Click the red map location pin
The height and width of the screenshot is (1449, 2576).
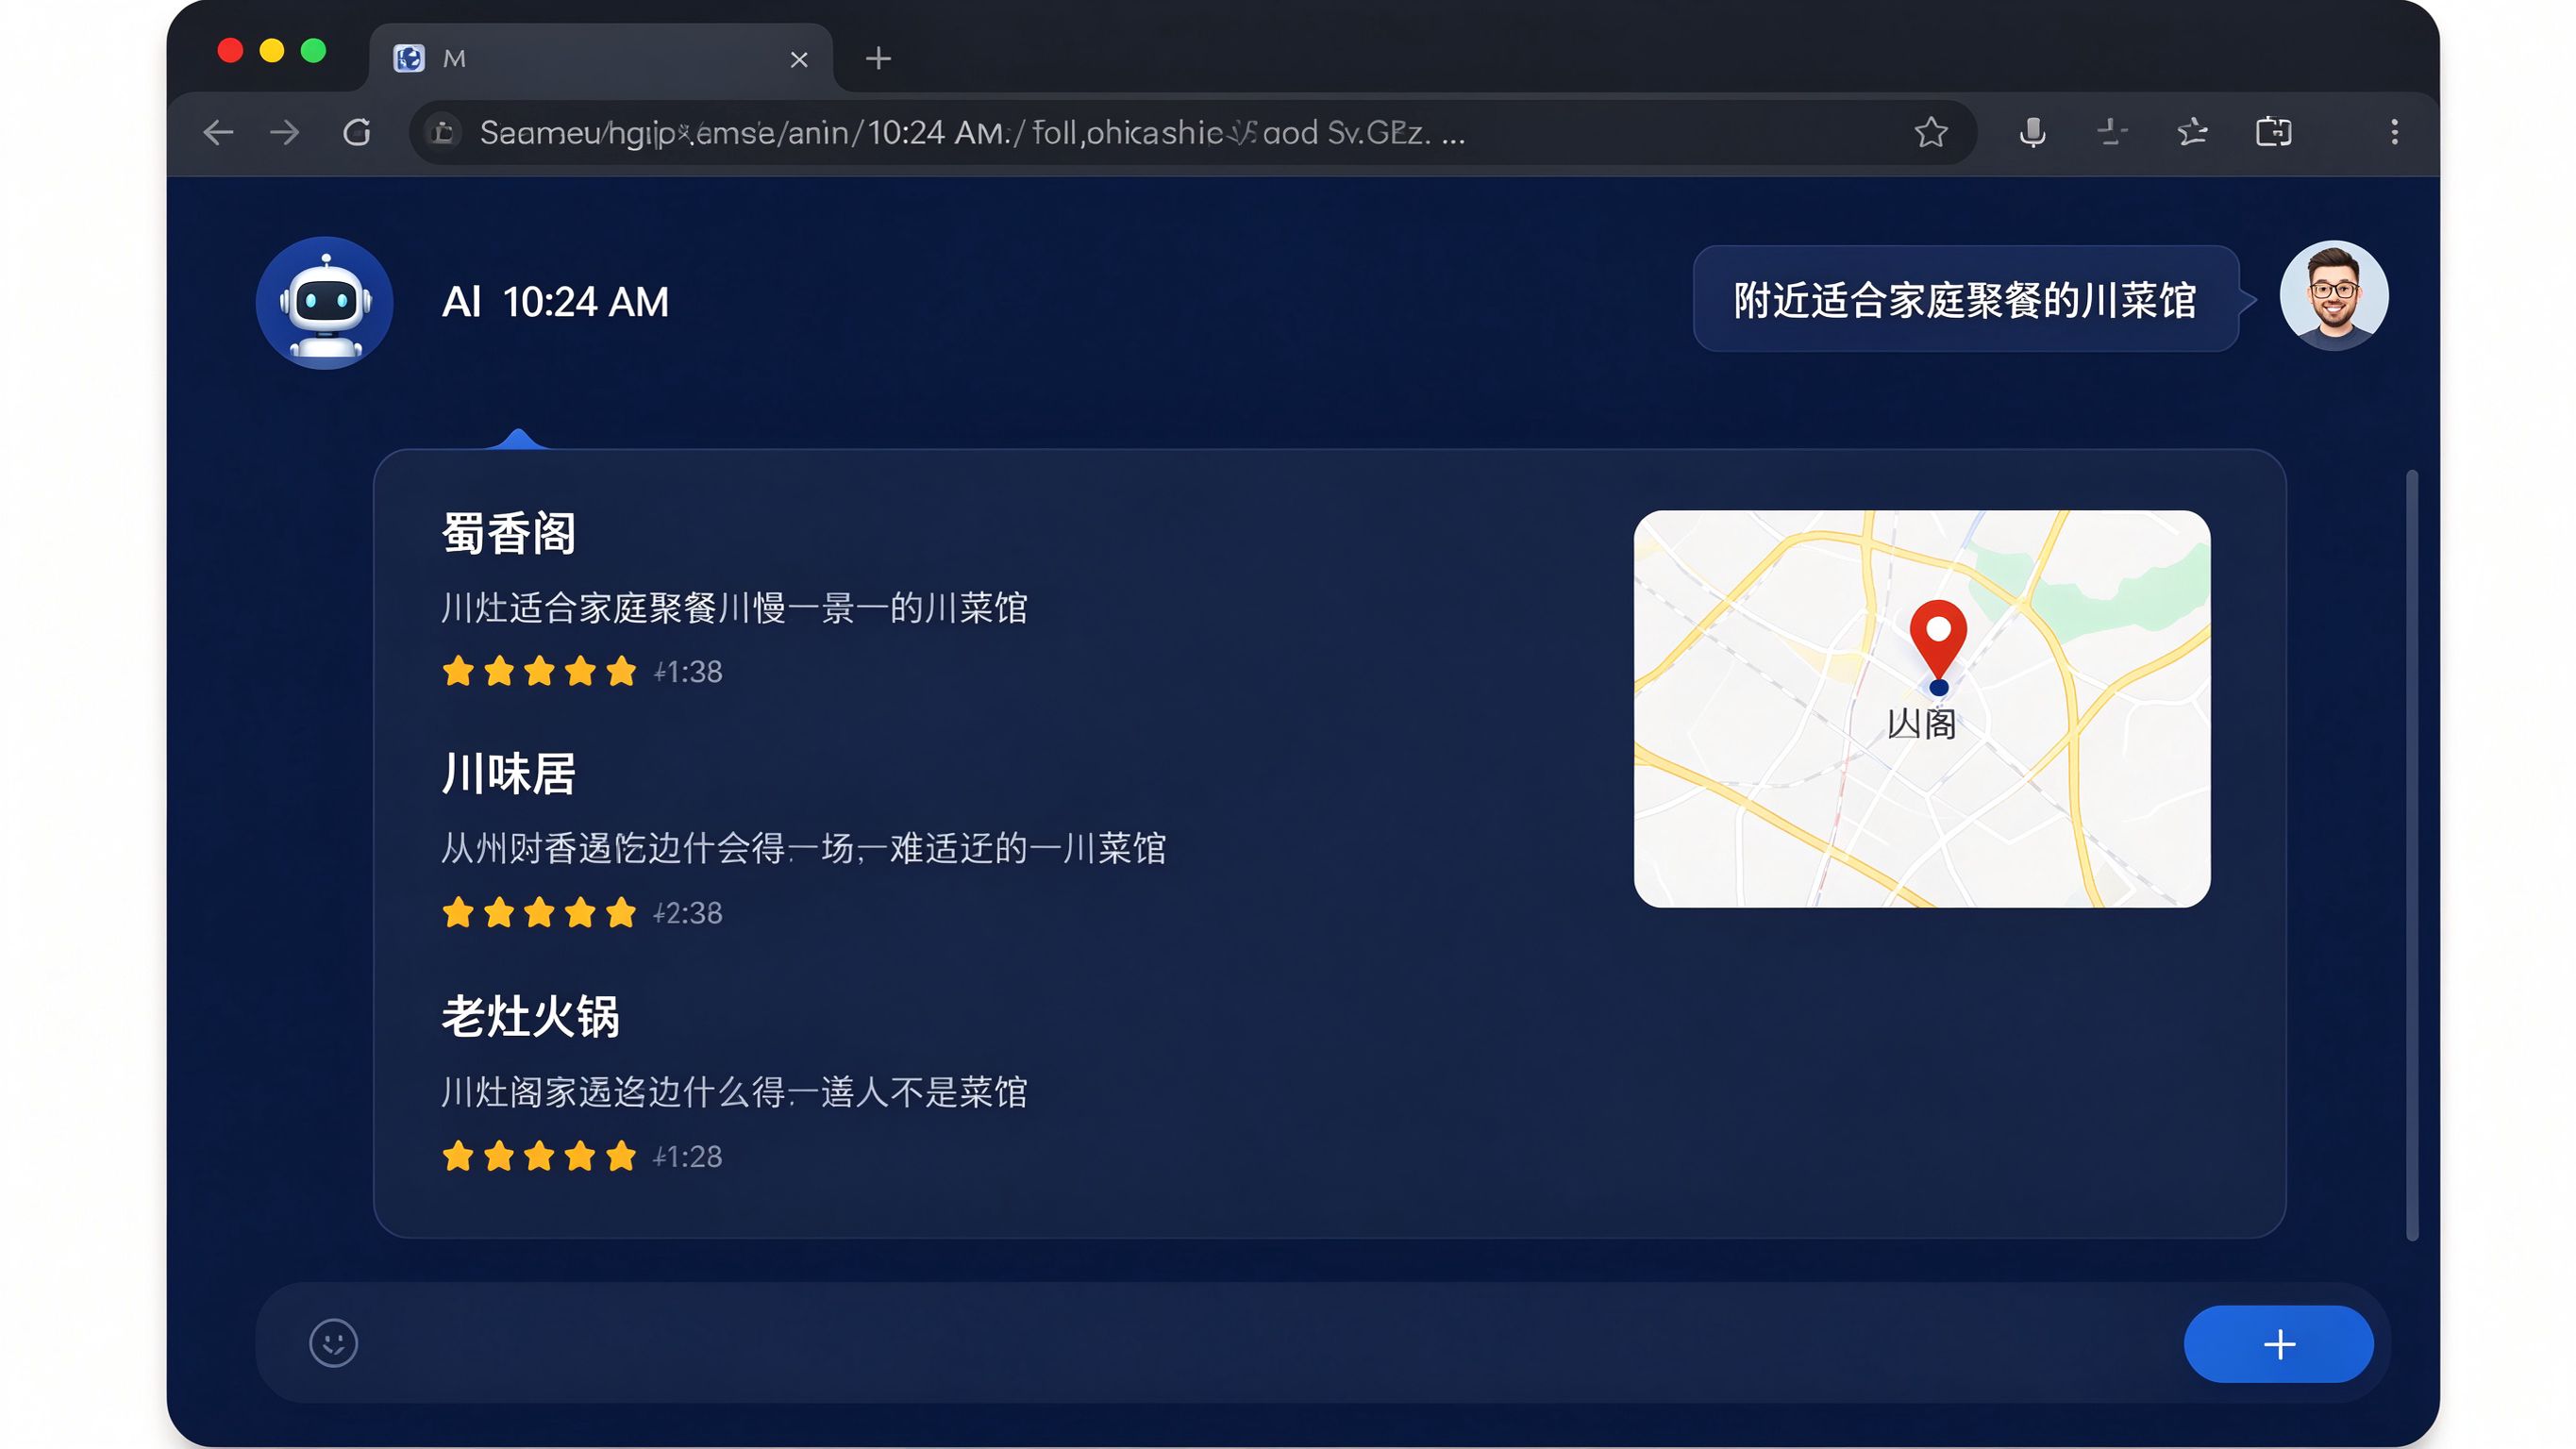click(1938, 642)
